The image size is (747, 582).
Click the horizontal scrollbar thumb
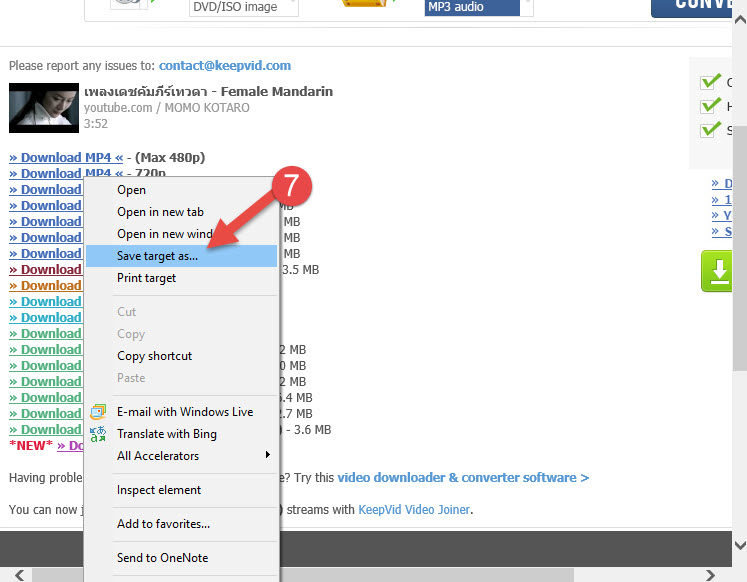pos(303,575)
